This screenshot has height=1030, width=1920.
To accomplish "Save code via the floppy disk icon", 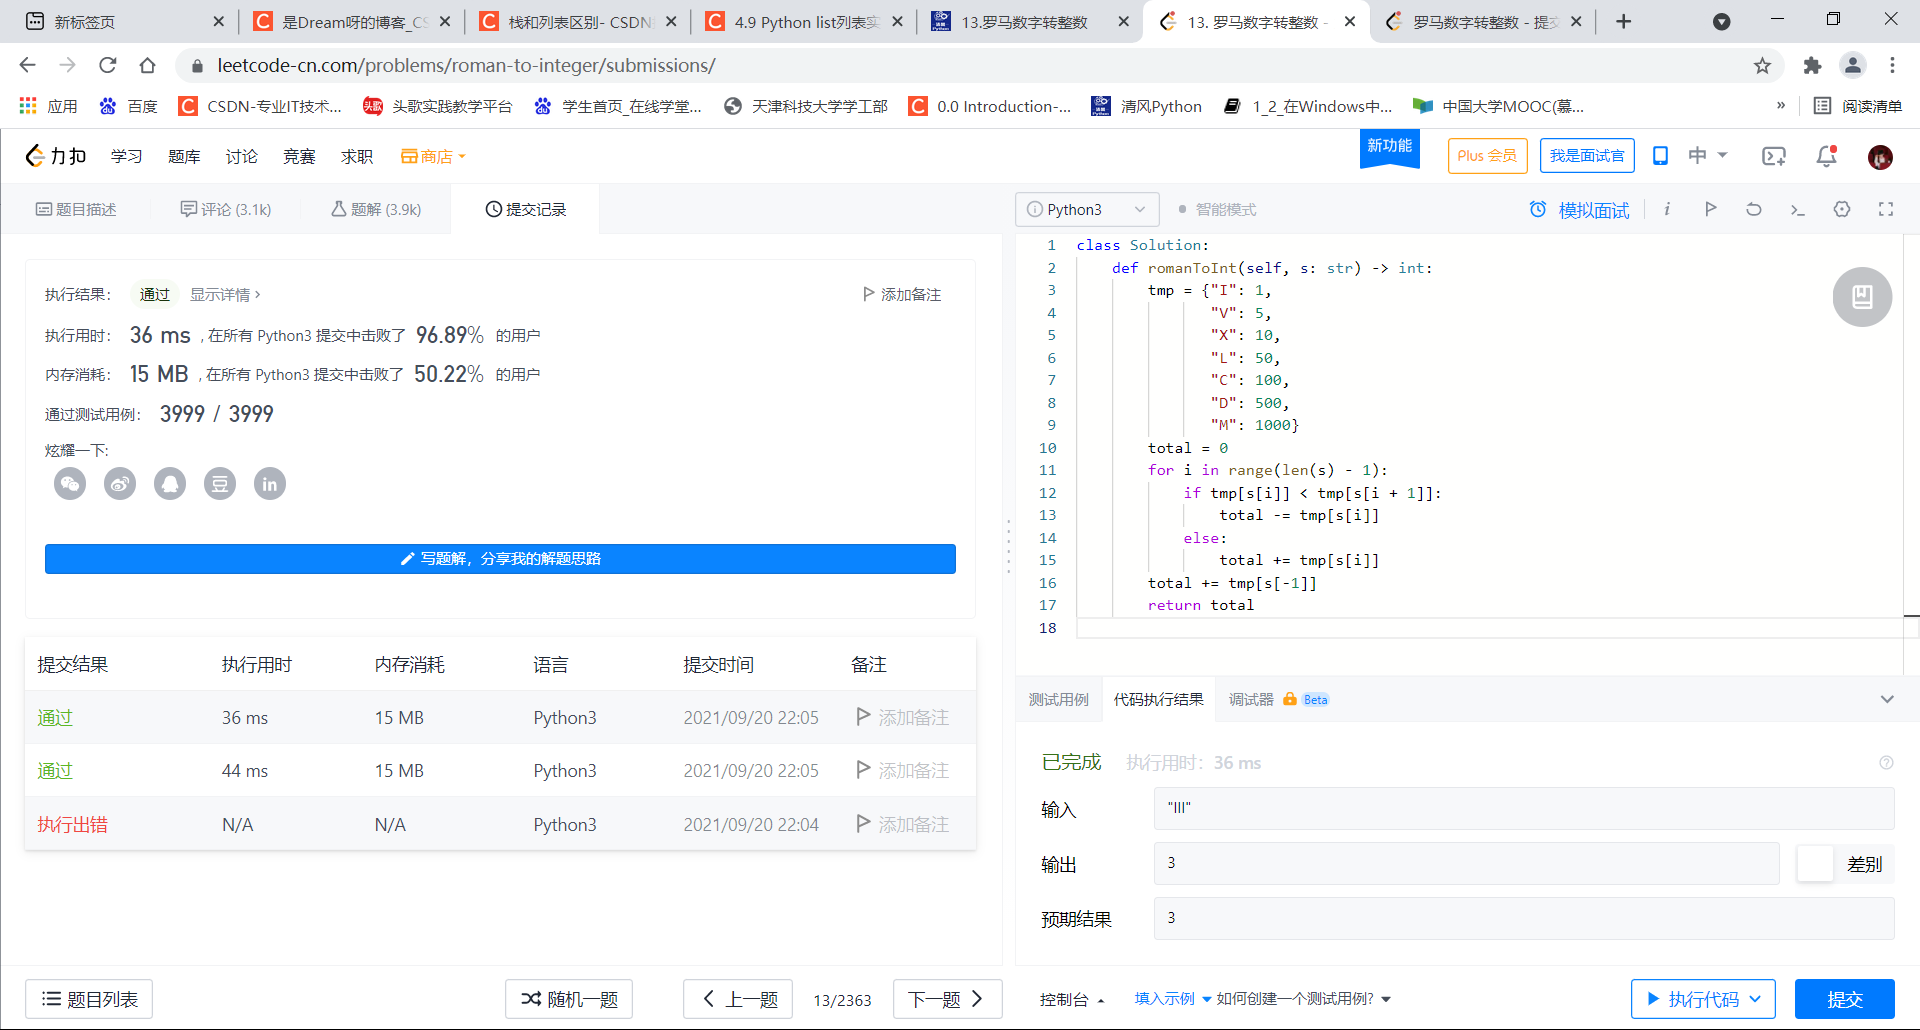I will pos(1861,296).
